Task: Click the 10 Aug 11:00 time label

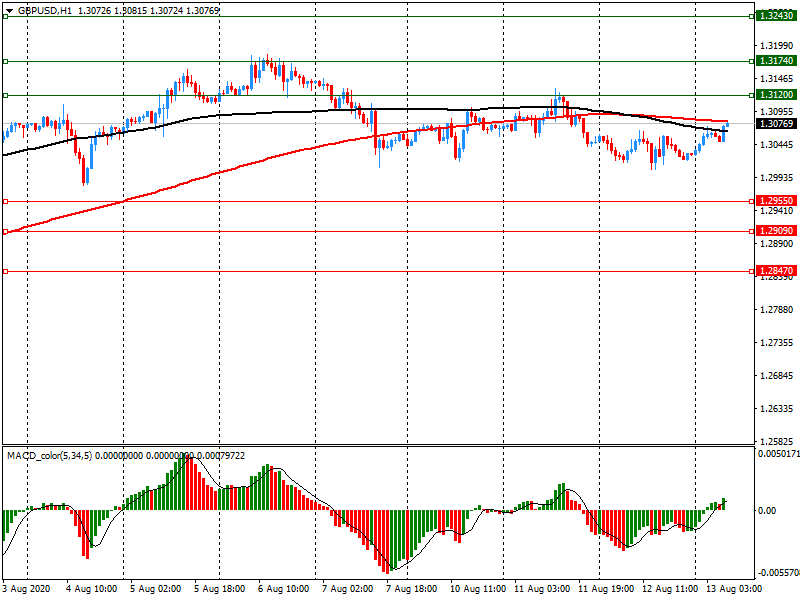Action: pyautogui.click(x=478, y=589)
